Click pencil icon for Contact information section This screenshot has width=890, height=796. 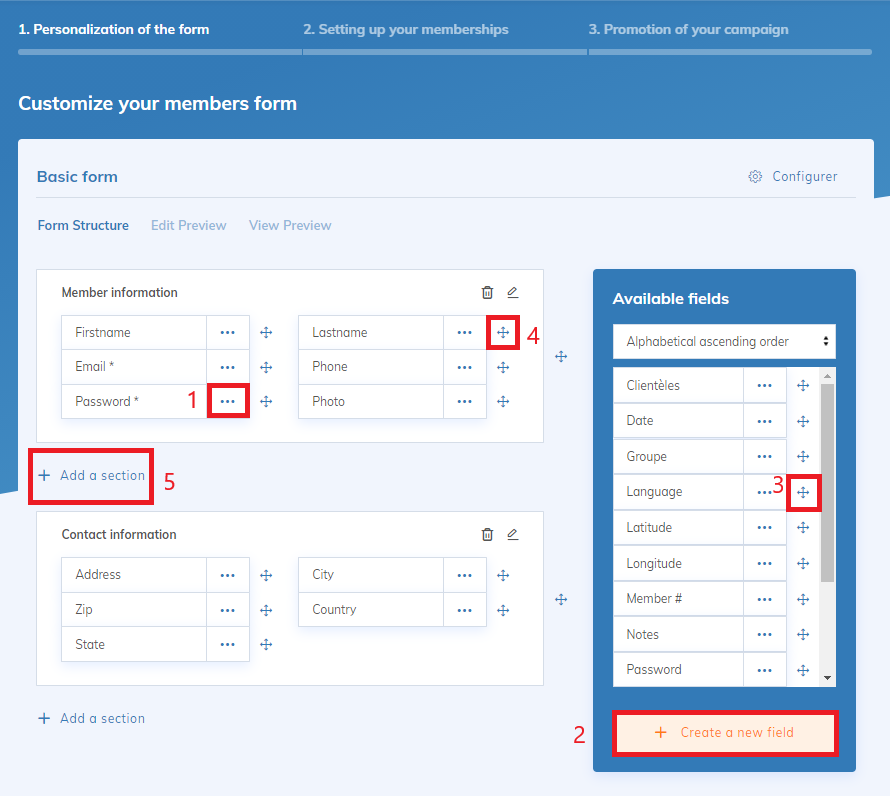[x=513, y=535]
